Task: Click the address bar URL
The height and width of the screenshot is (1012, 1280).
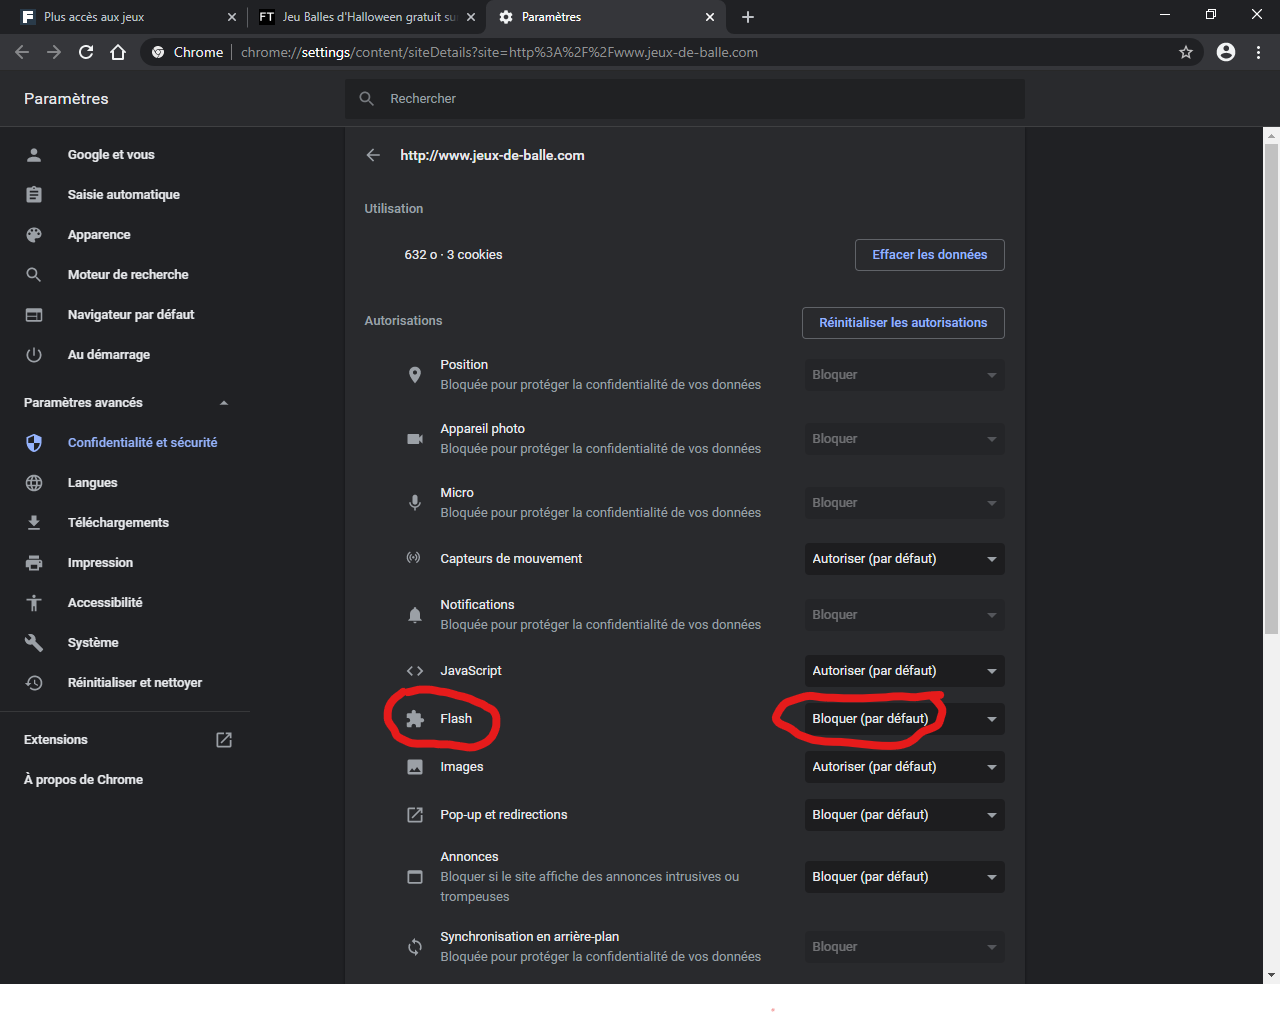Action: click(x=499, y=52)
